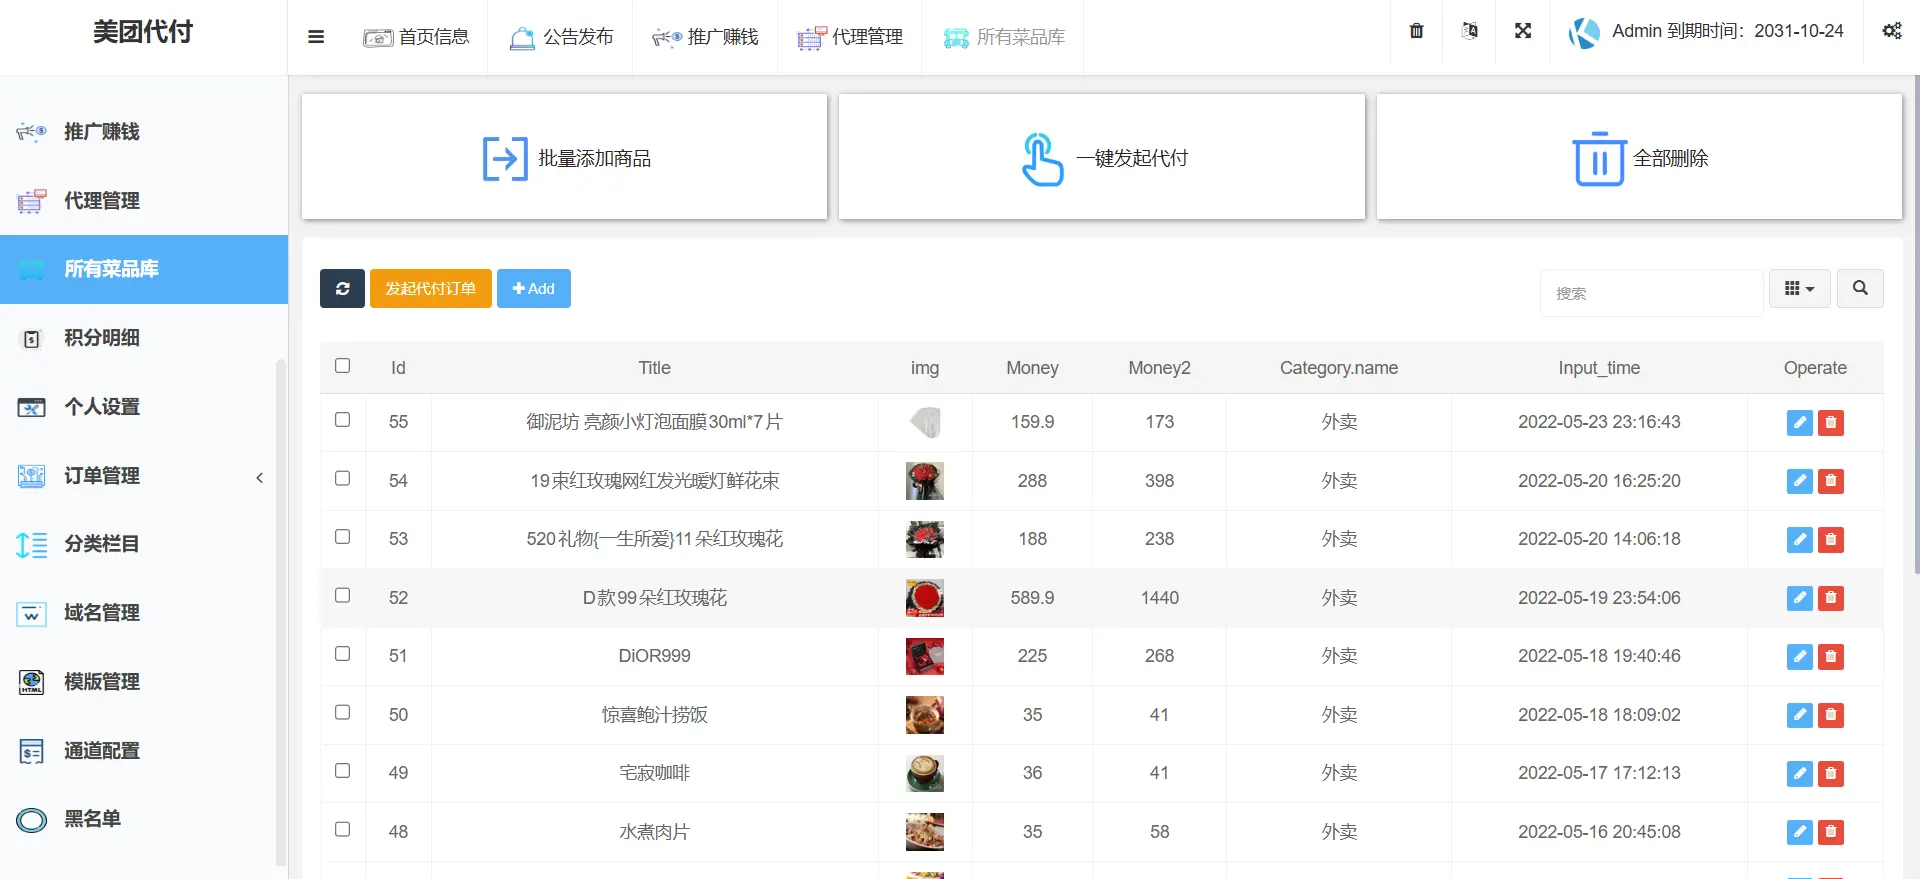Check the checkbox for row 55

342,419
